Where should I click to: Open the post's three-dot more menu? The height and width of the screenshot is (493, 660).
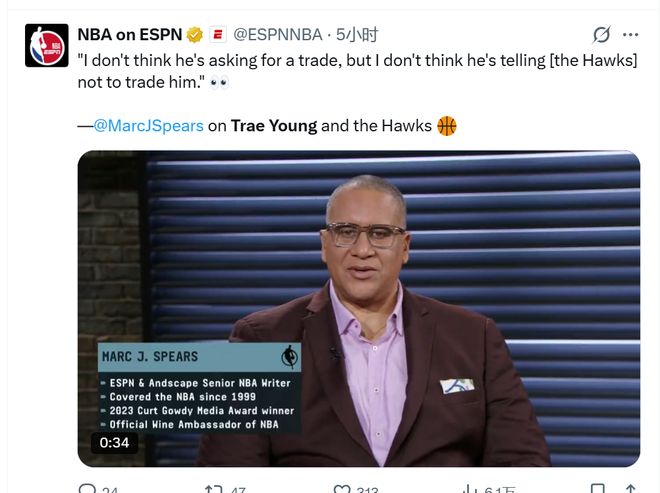pos(629,35)
